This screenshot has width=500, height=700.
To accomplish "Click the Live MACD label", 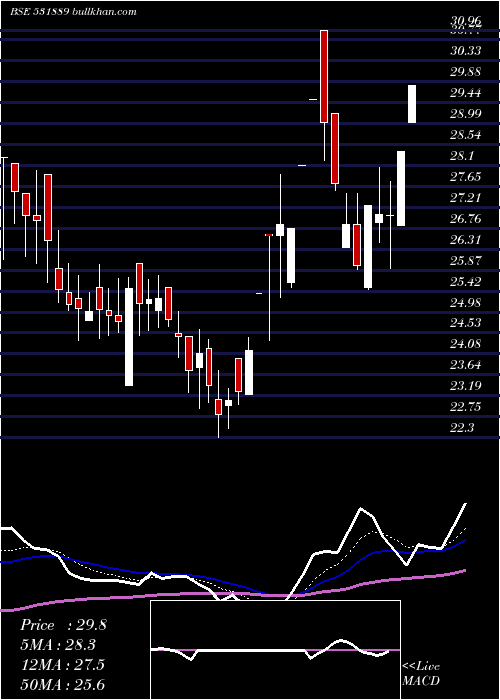I will pyautogui.click(x=421, y=674).
